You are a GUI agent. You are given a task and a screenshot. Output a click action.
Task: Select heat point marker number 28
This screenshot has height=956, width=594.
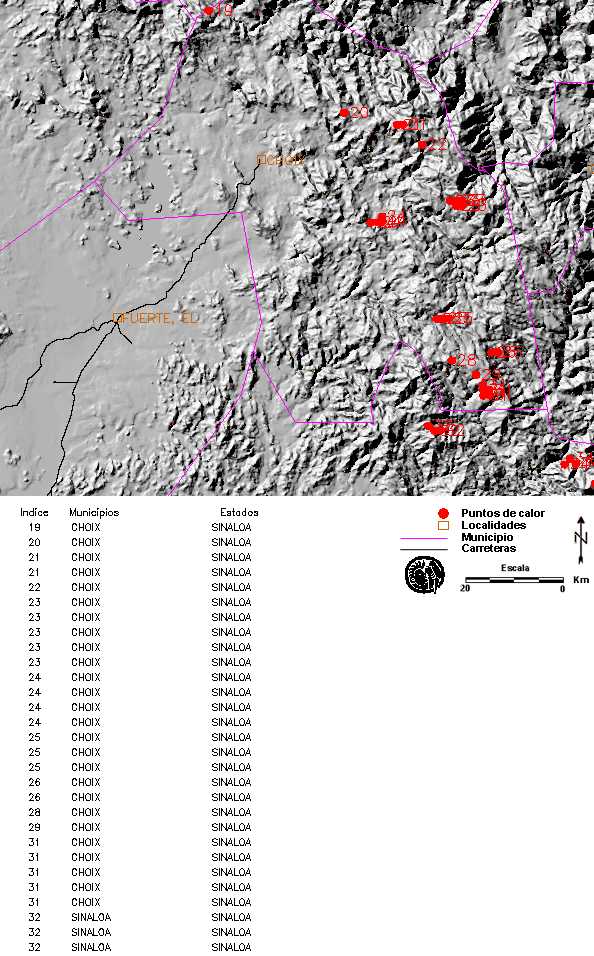click(x=452, y=360)
